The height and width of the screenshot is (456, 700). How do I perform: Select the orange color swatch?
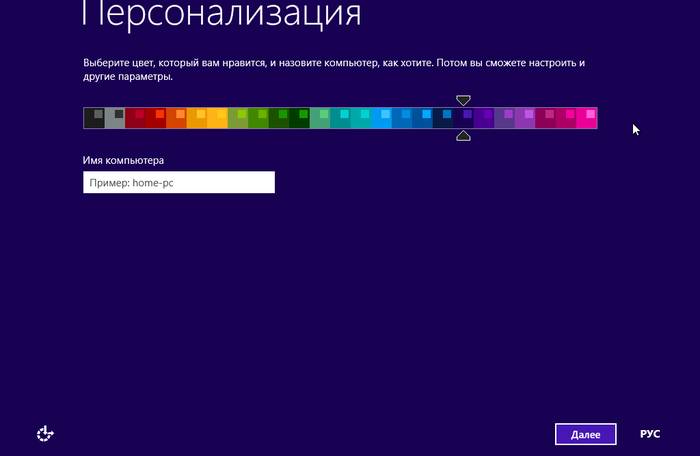click(176, 118)
